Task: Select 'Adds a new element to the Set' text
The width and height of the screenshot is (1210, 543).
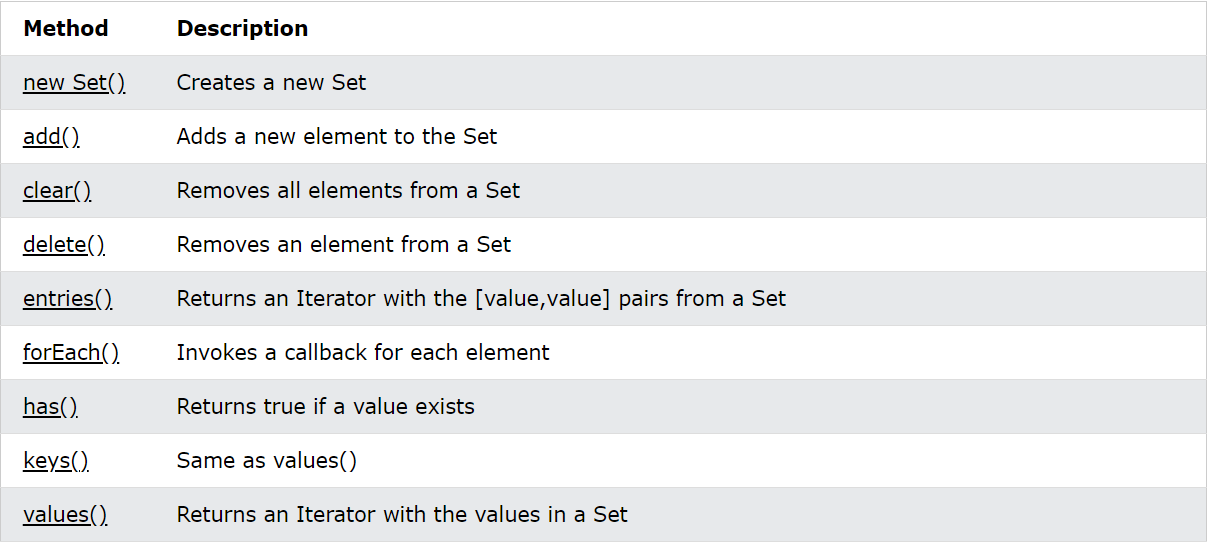Action: coord(337,137)
